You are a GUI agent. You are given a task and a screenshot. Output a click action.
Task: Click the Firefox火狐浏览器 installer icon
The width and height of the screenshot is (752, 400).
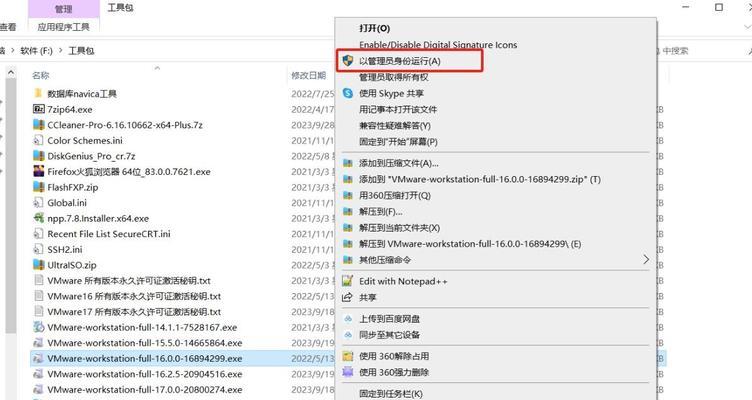38,171
